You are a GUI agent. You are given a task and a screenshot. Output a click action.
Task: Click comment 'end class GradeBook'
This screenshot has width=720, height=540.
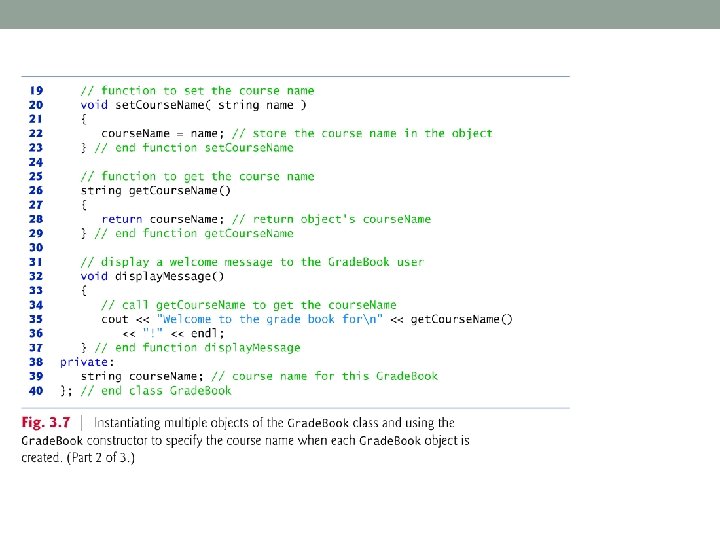point(156,391)
